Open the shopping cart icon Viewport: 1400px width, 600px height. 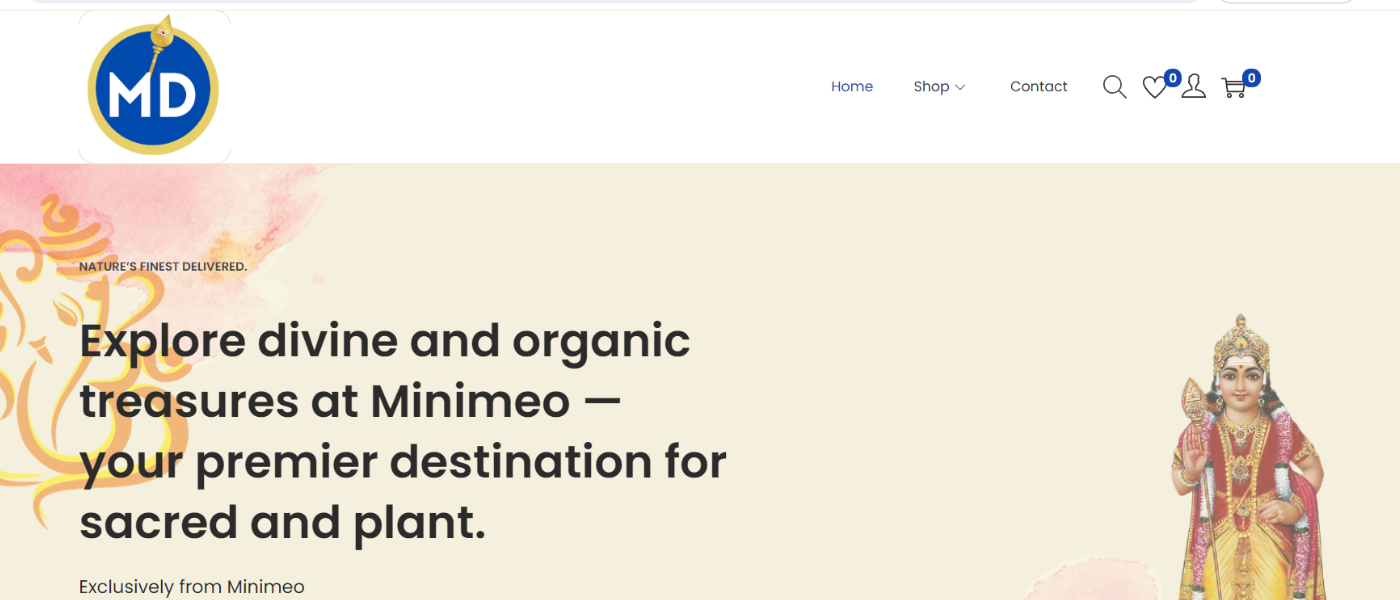(x=1233, y=88)
